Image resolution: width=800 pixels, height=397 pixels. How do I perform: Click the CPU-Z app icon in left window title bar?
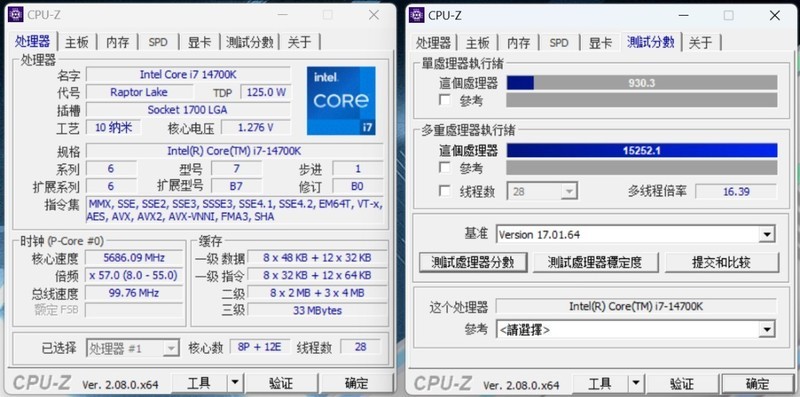click(16, 15)
